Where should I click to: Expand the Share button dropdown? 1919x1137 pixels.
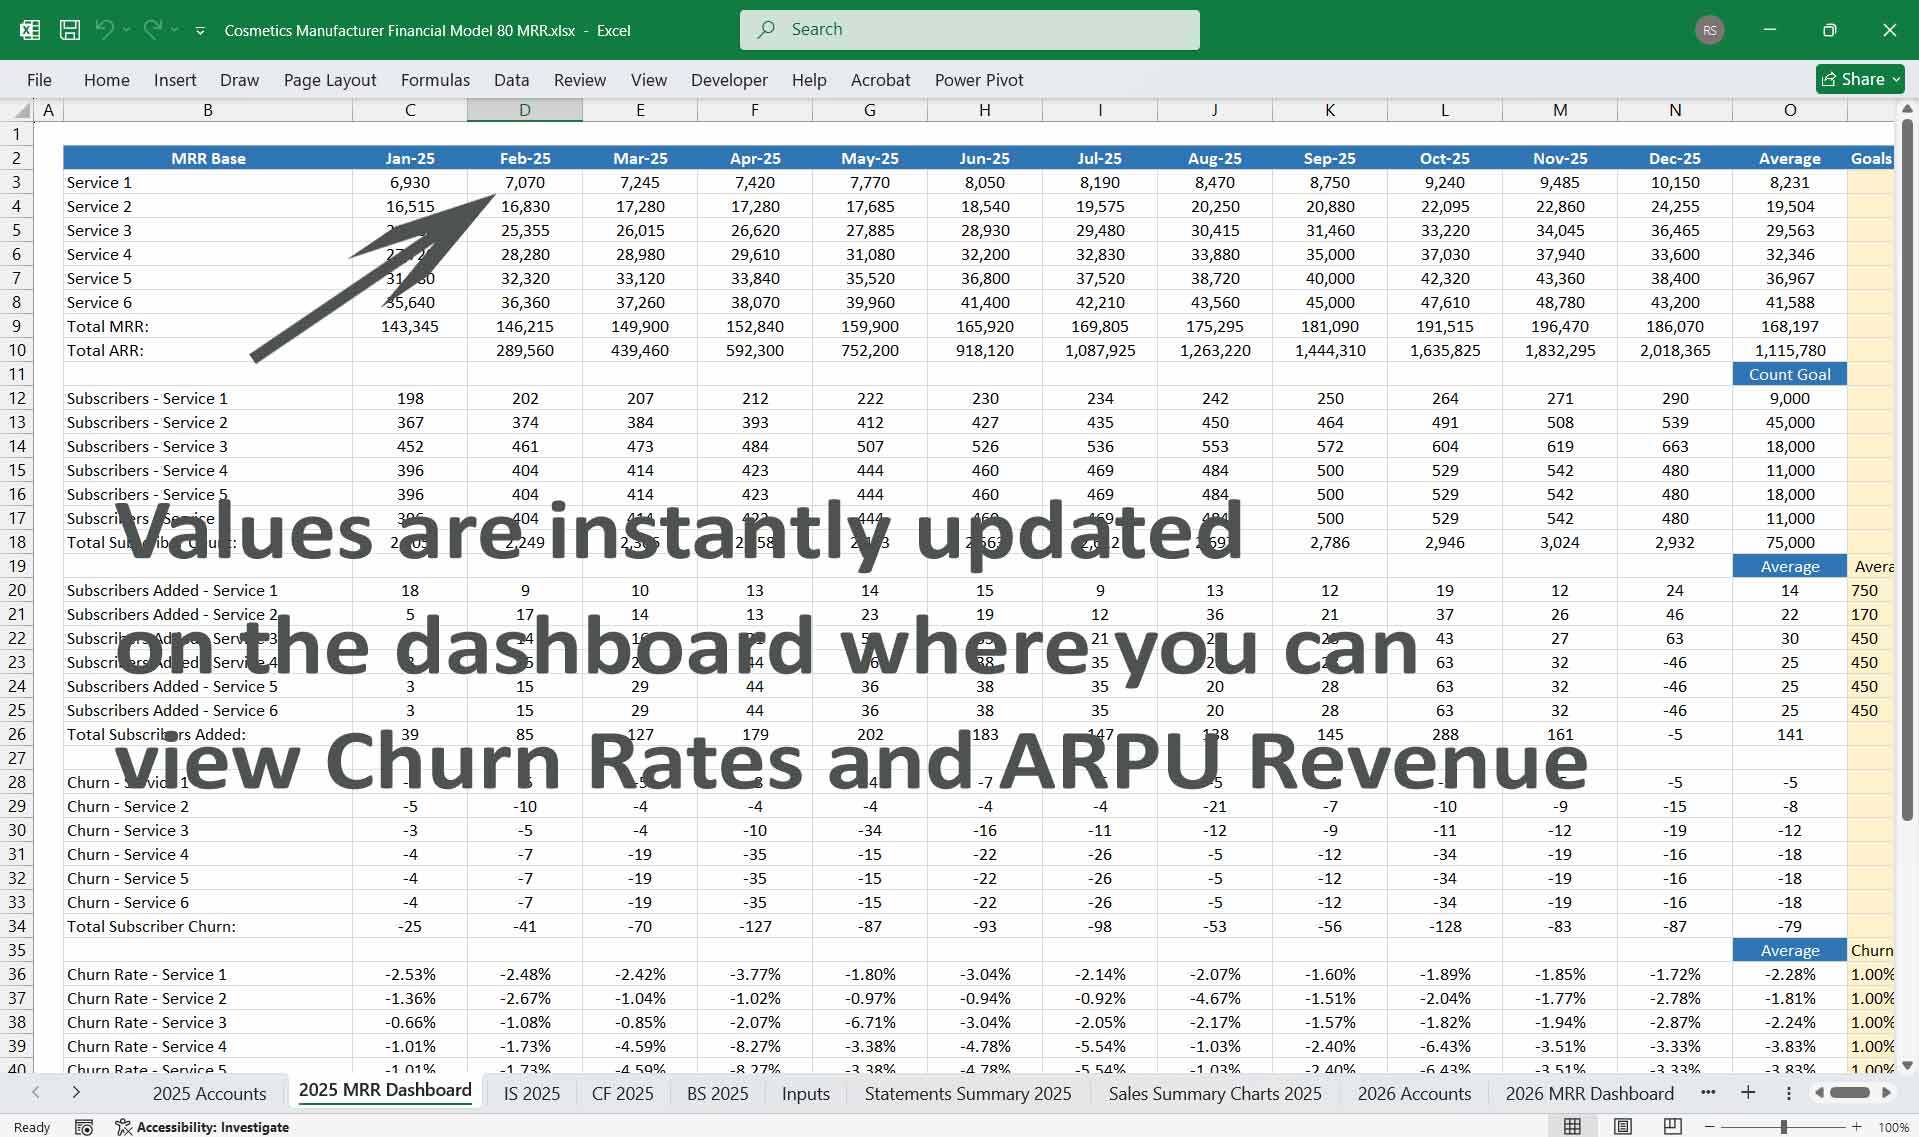click(x=1895, y=79)
